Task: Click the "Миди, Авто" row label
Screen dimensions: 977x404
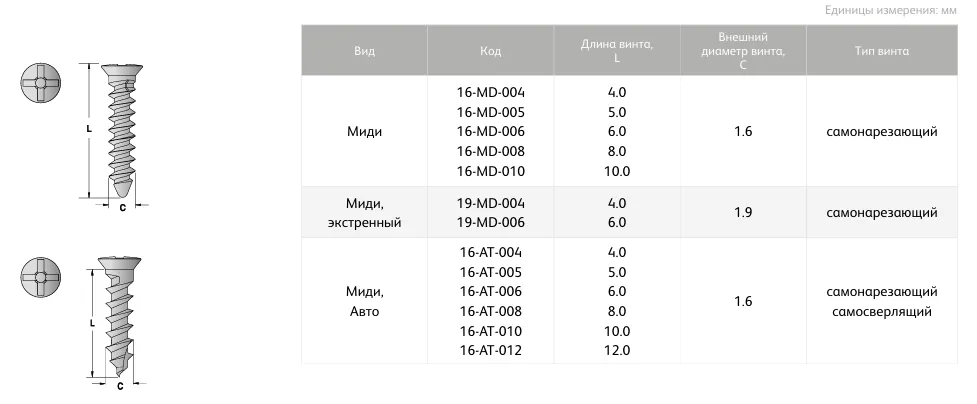Action: pyautogui.click(x=364, y=301)
